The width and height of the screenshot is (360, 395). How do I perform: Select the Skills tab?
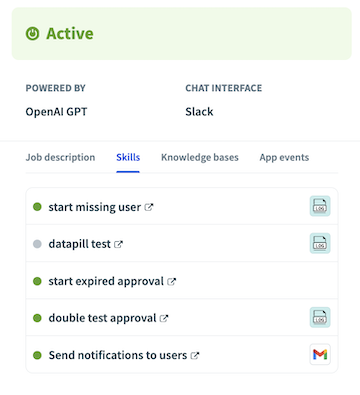tap(128, 157)
